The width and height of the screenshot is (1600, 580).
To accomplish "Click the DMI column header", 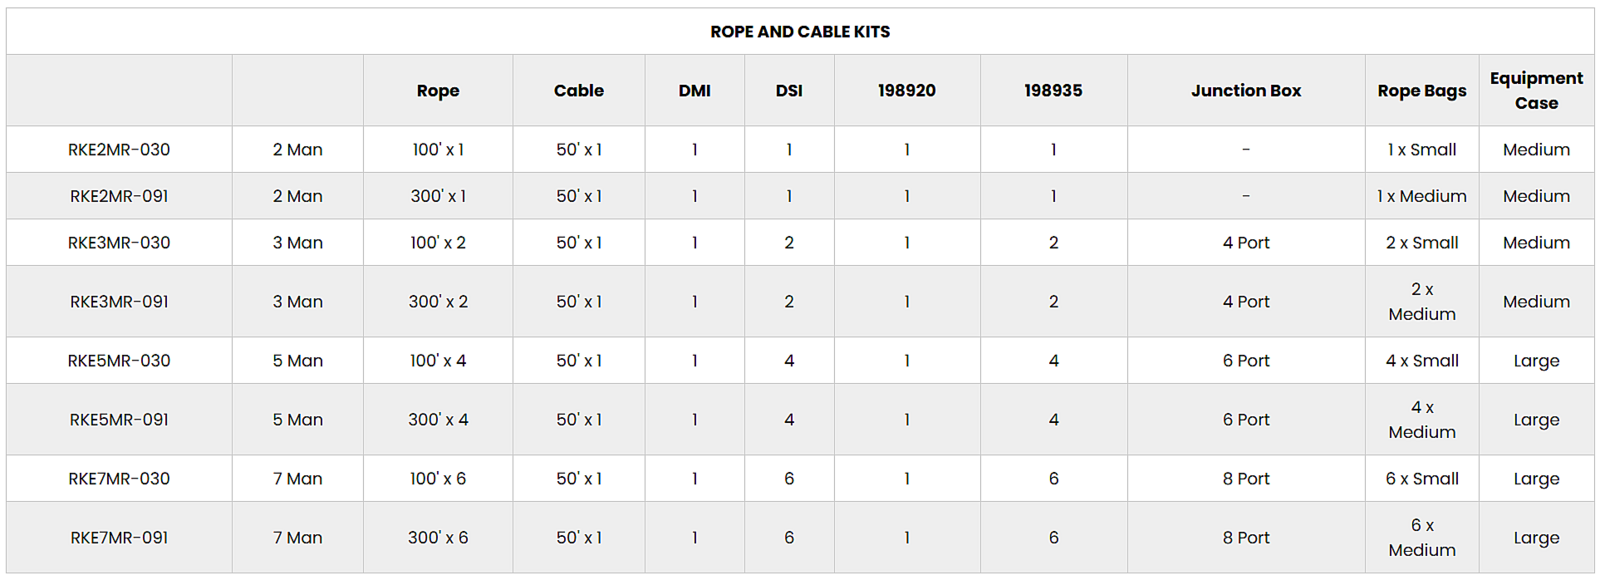I will [x=694, y=91].
